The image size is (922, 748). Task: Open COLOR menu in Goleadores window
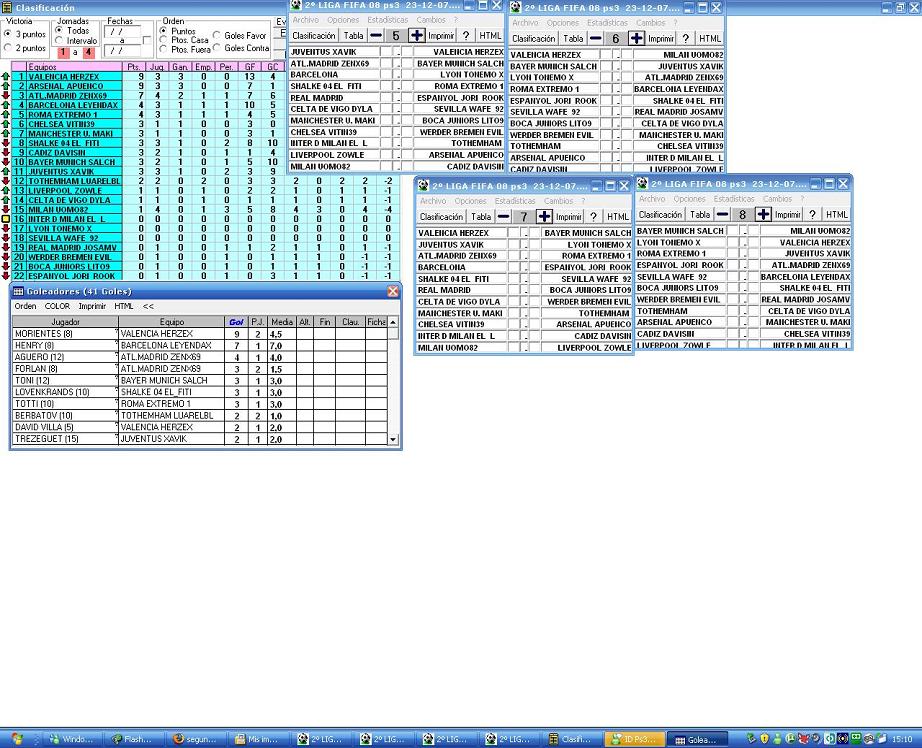(x=57, y=306)
